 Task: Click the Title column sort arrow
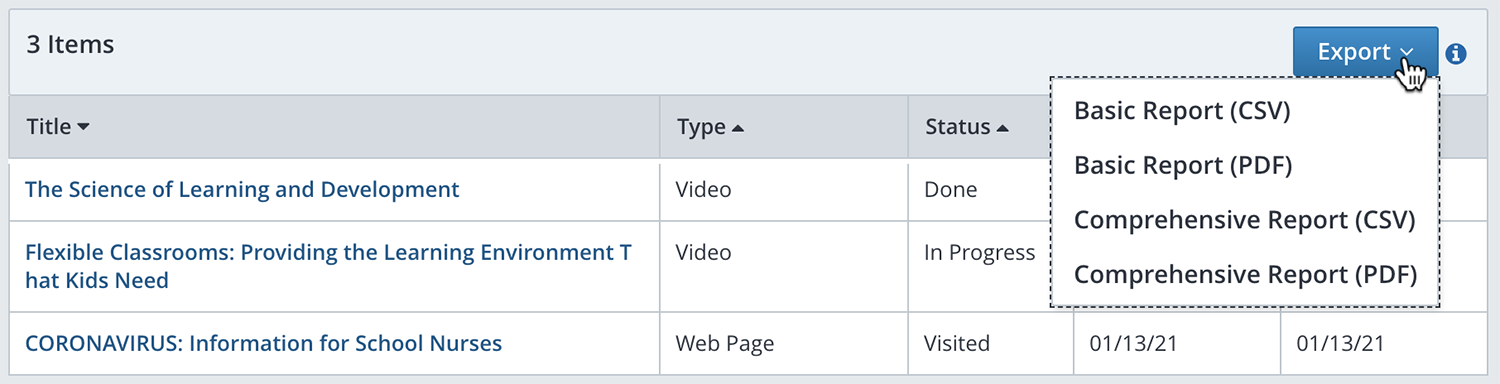coord(83,128)
